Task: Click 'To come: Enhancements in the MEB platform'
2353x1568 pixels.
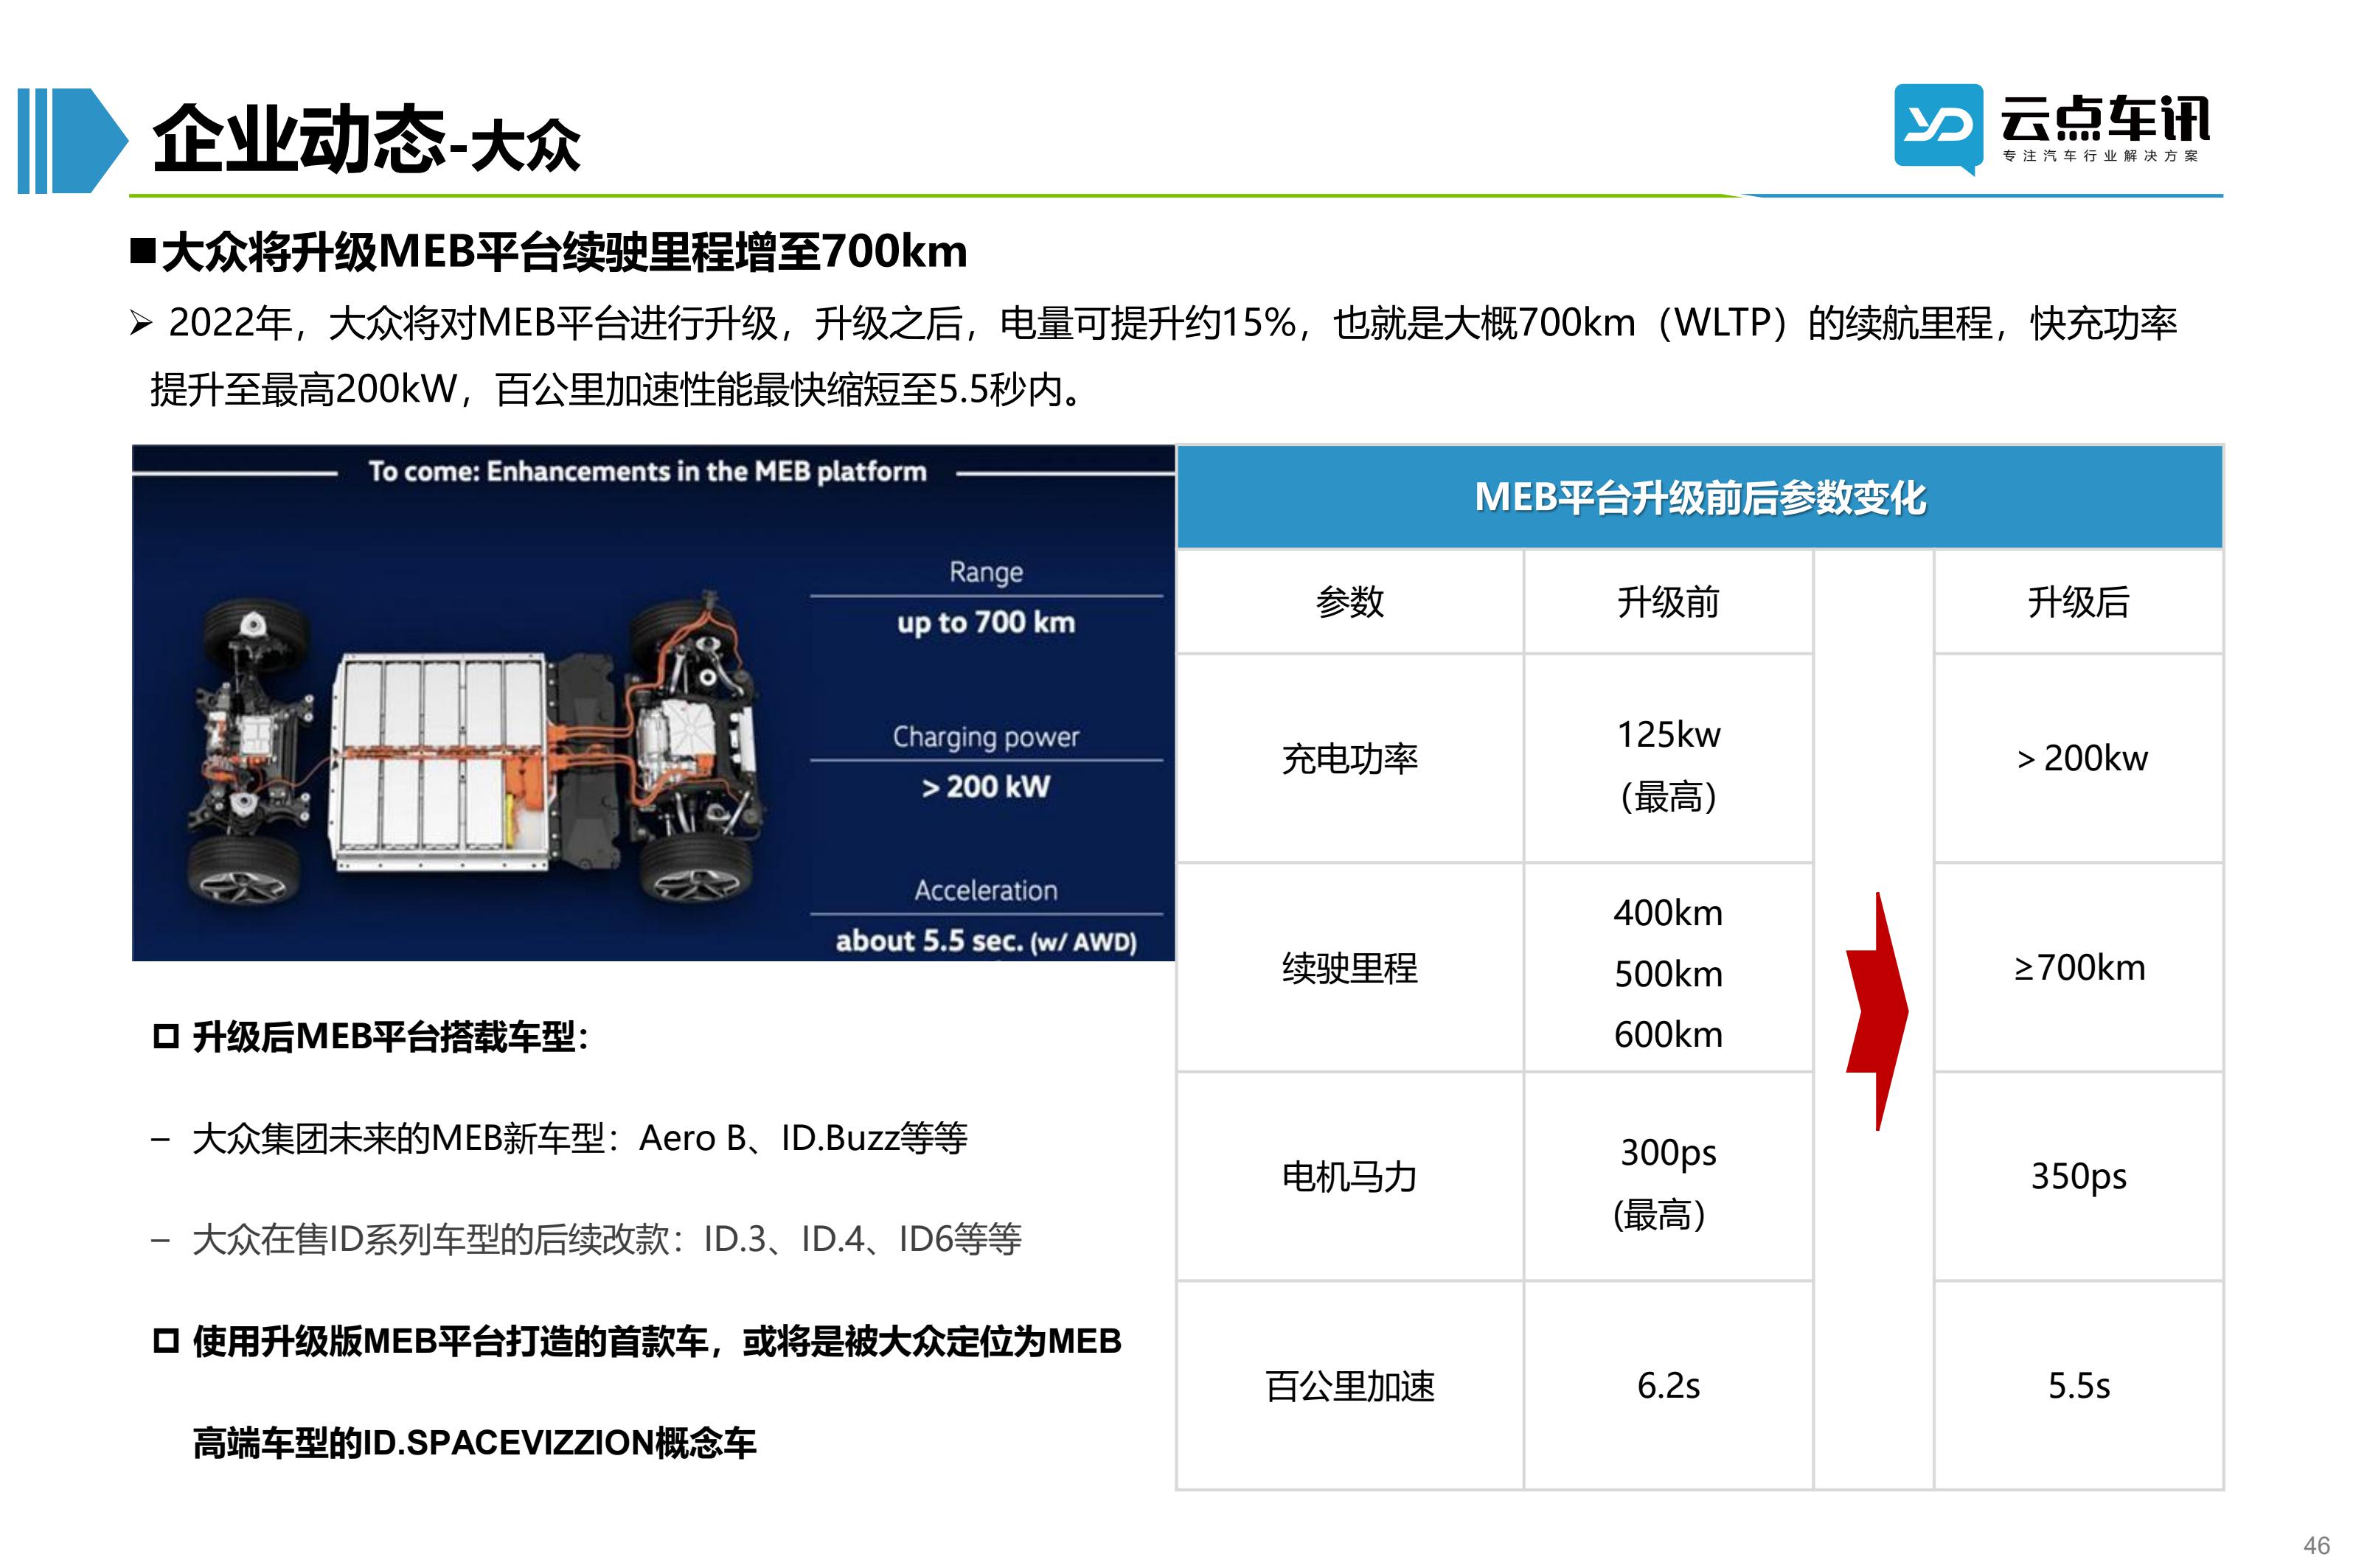Action: (x=647, y=471)
